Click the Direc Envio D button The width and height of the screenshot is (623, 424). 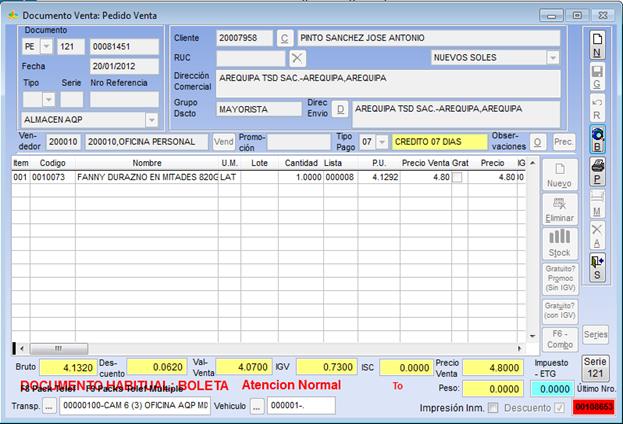tap(340, 109)
